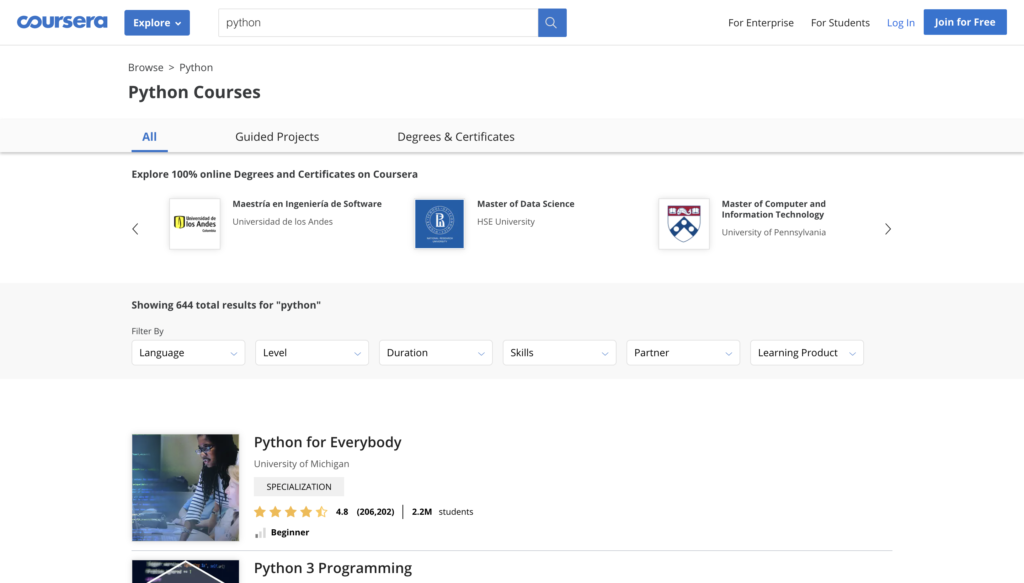Click the Coursera logo

click(62, 22)
